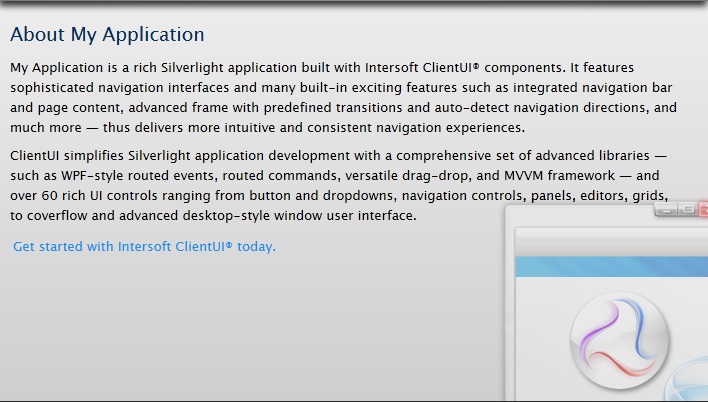Image resolution: width=708 pixels, height=402 pixels.
Task: Click the blue swirl on the sphere logo
Action: click(638, 326)
